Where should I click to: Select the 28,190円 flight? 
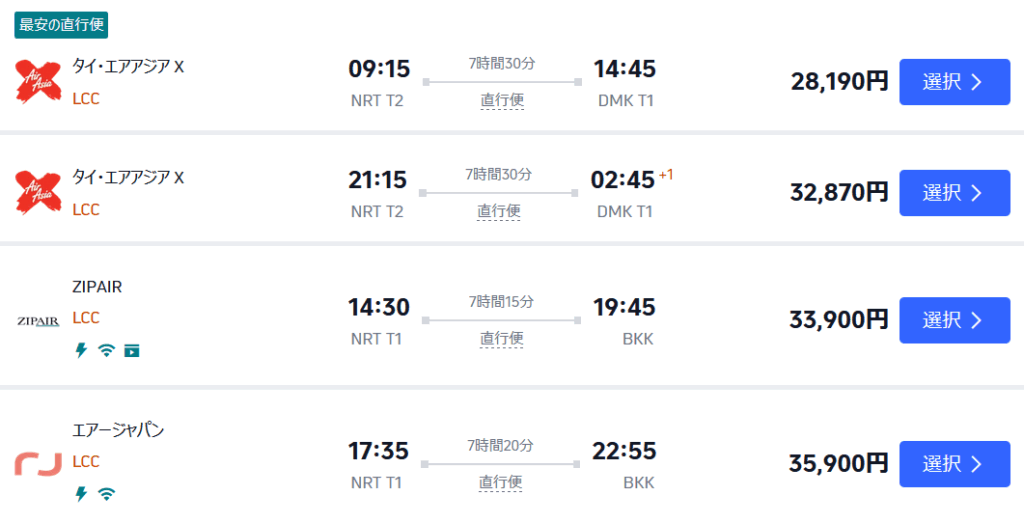[x=953, y=82]
